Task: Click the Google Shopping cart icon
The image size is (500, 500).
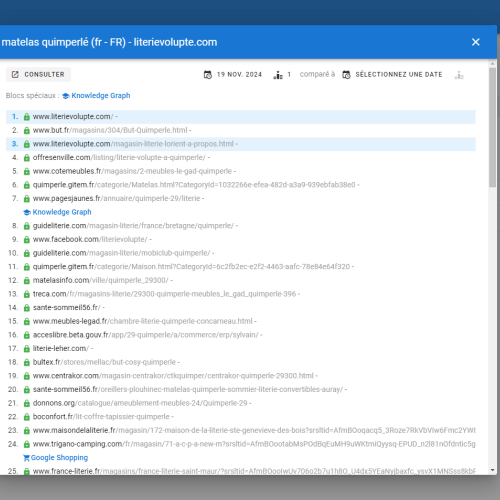Action: point(26,458)
